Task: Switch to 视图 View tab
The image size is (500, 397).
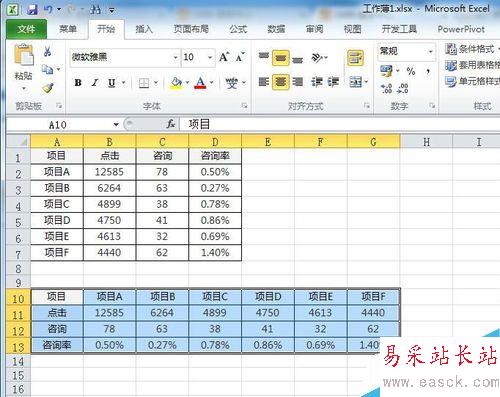Action: 353,29
